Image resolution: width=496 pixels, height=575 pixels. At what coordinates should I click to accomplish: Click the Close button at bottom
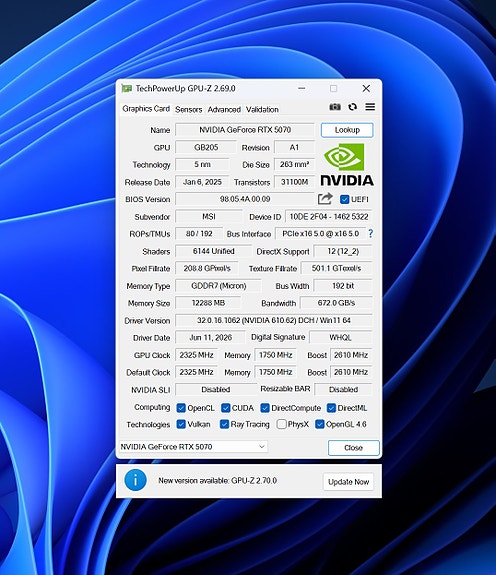353,448
